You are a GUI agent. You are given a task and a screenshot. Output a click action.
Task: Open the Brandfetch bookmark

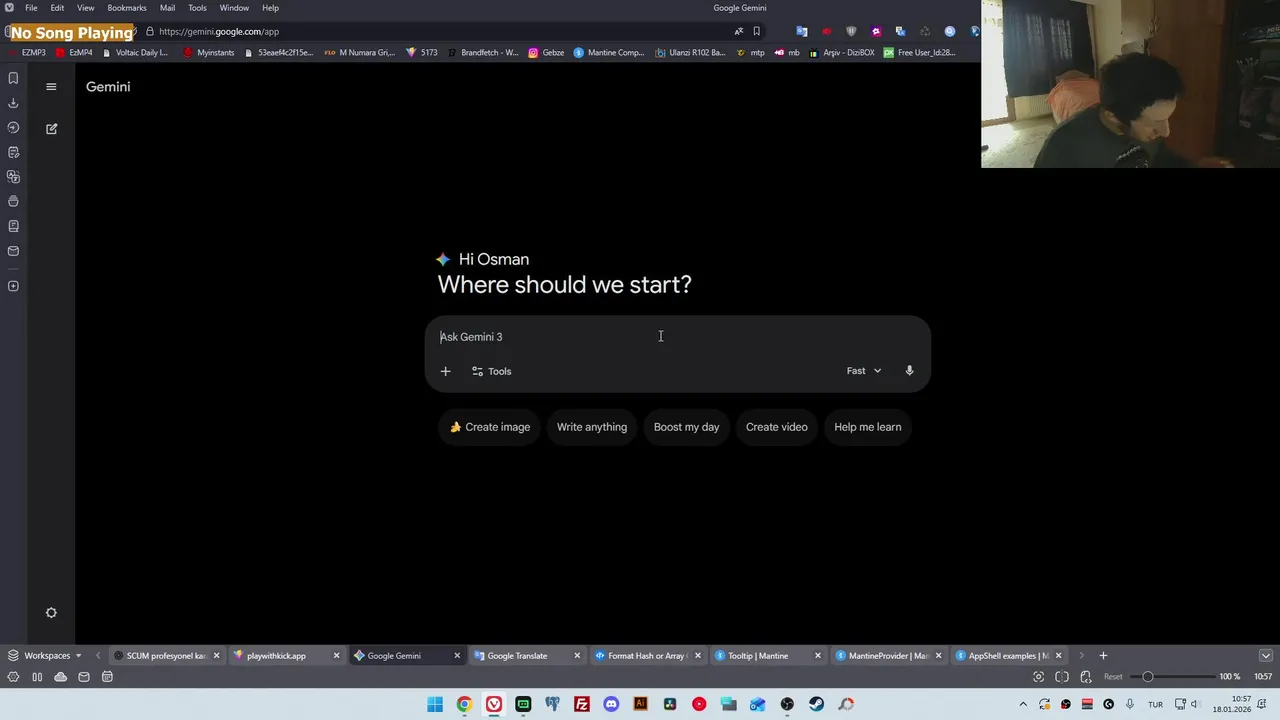click(483, 53)
